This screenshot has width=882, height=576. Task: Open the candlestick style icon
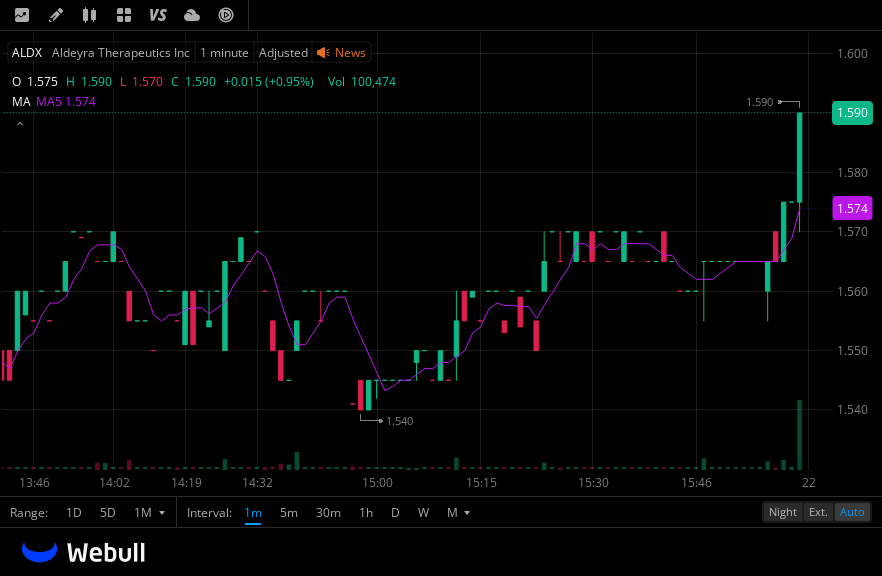(x=89, y=15)
